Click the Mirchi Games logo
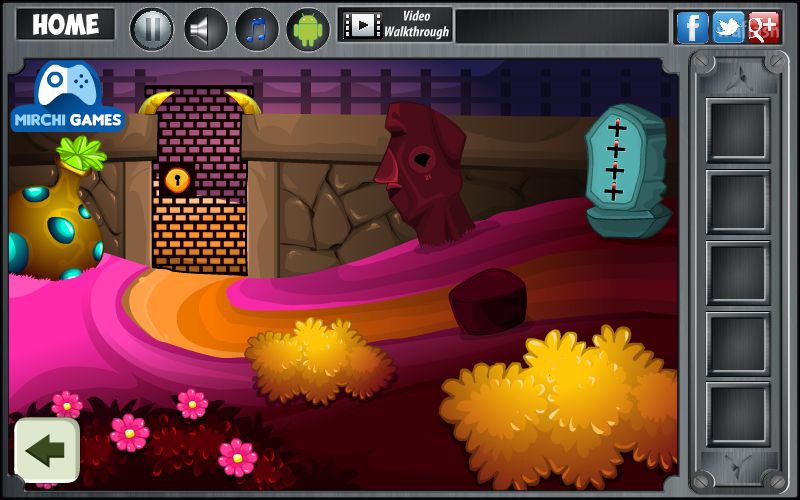Screen dimensions: 800x500 coord(67,97)
